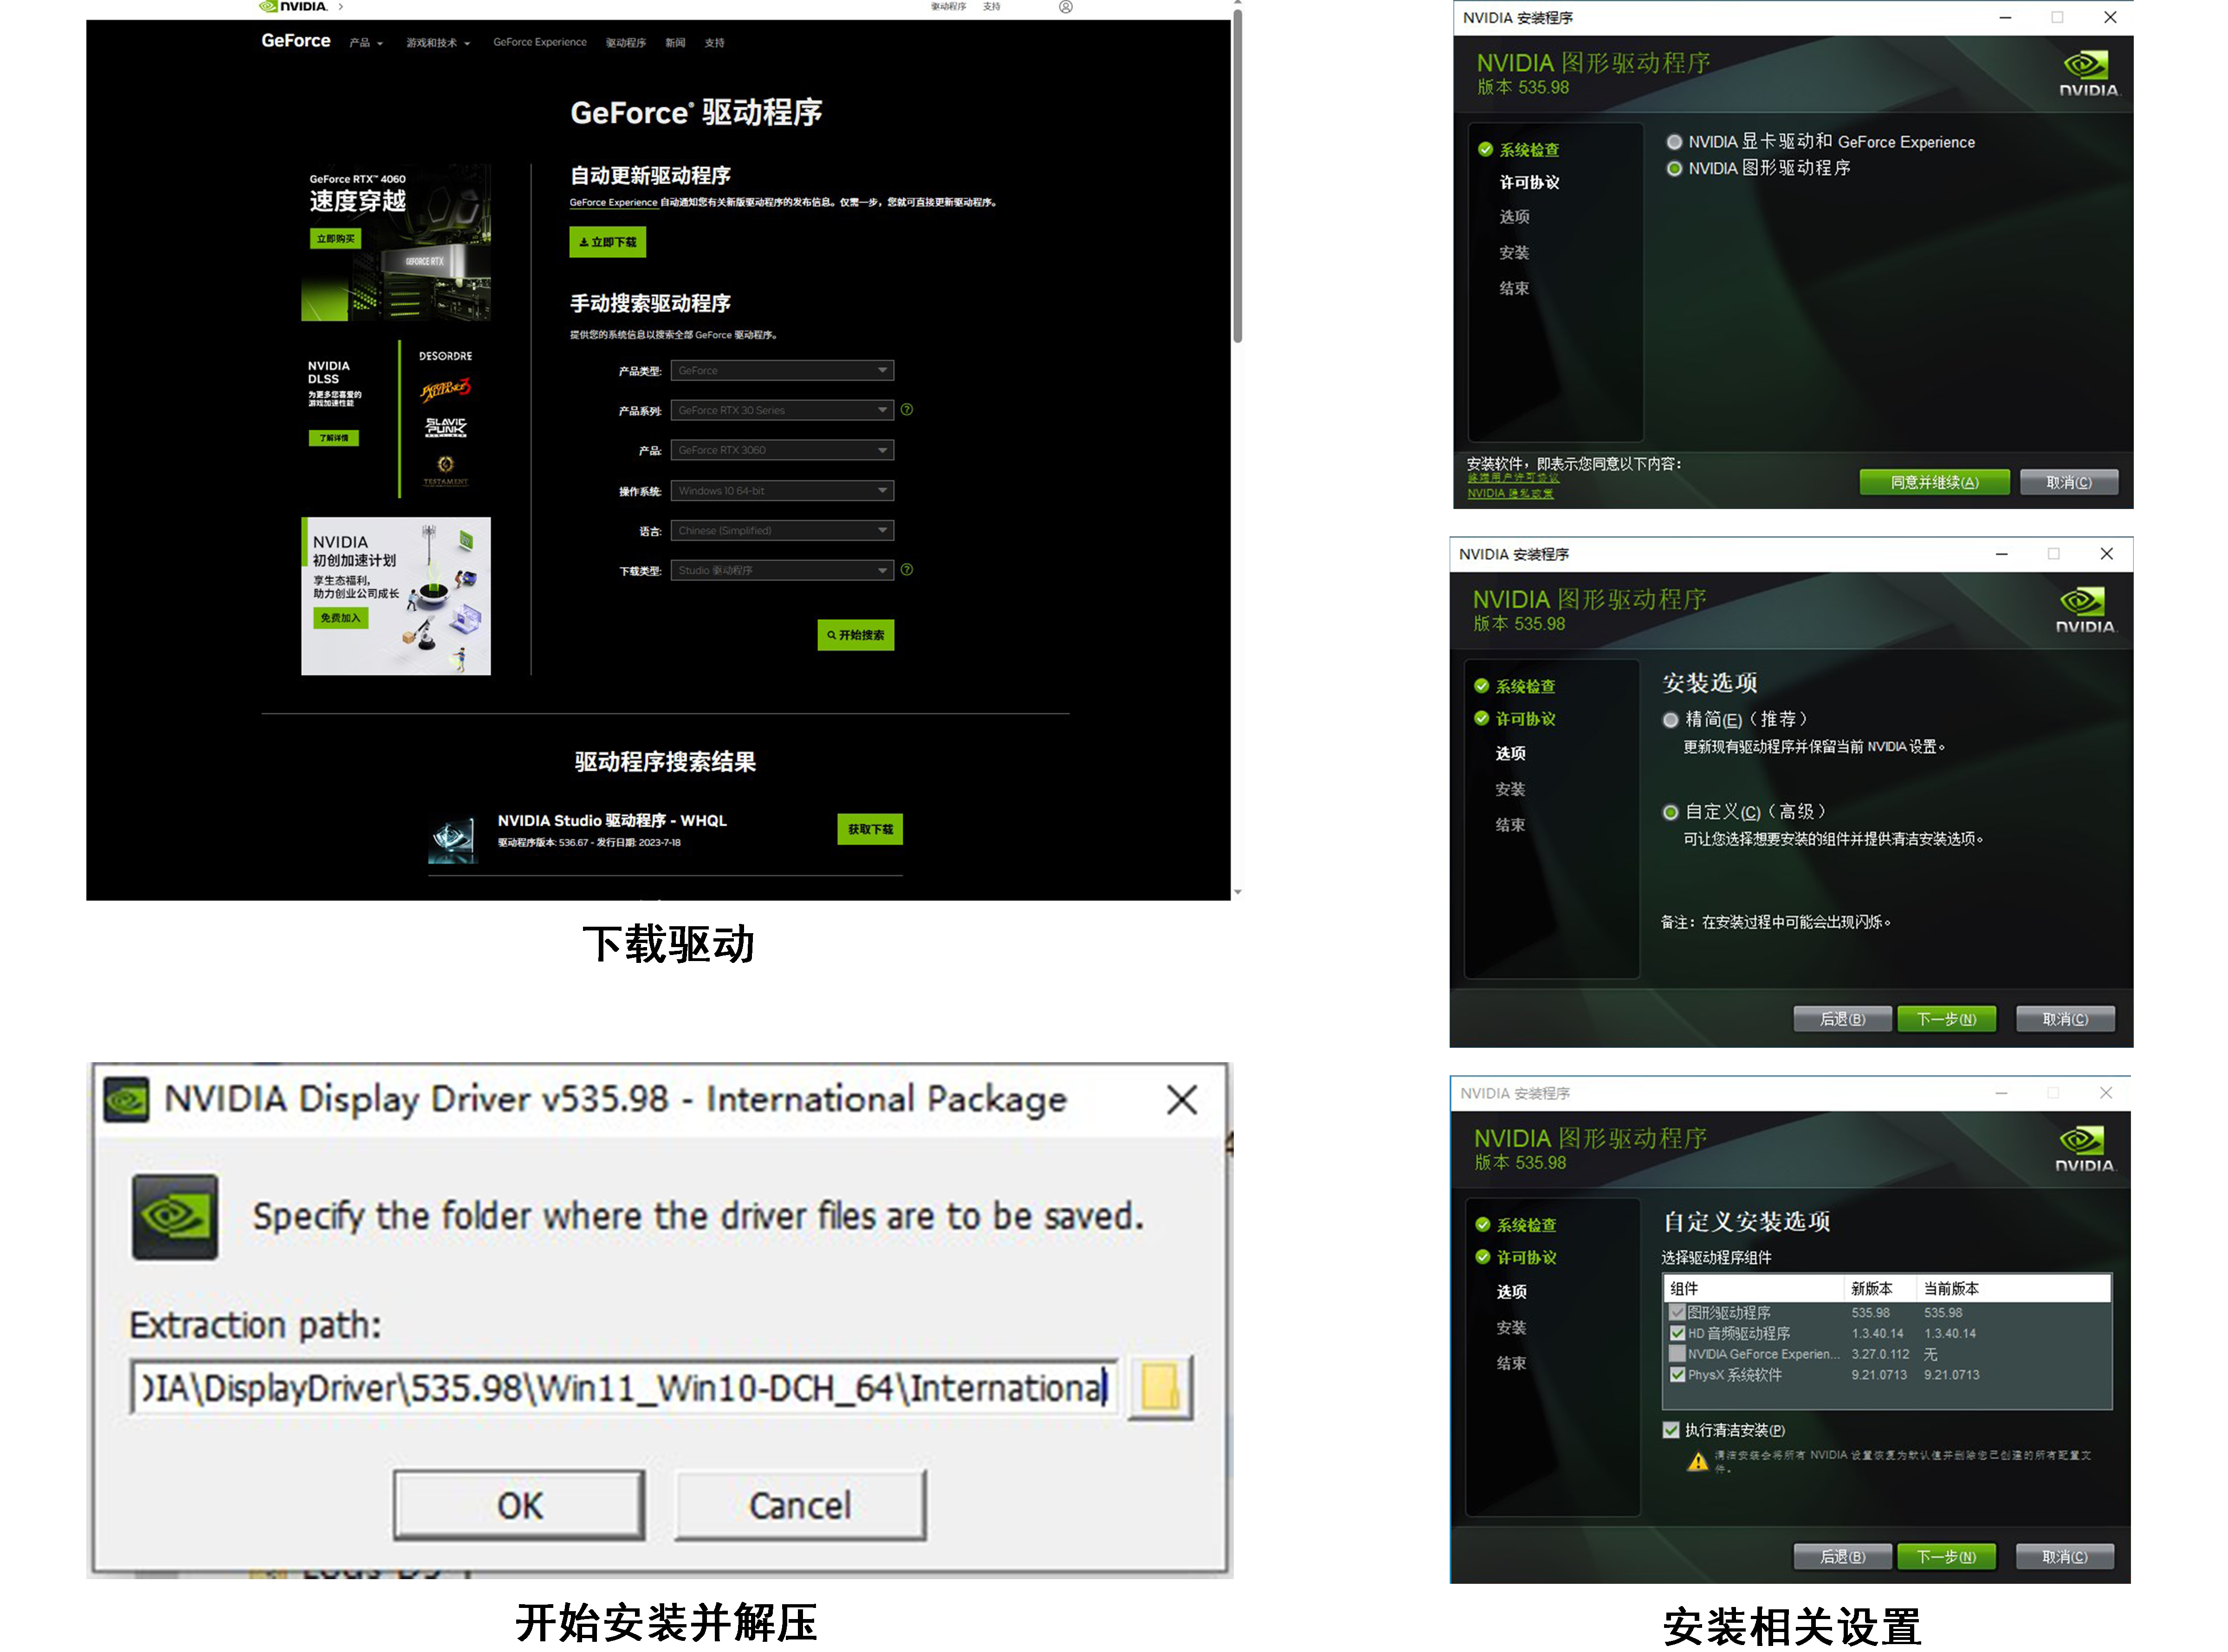This screenshot has height=1652, width=2228.
Task: Expand the 产品 menu in GeForce navigation
Action: [x=366, y=43]
